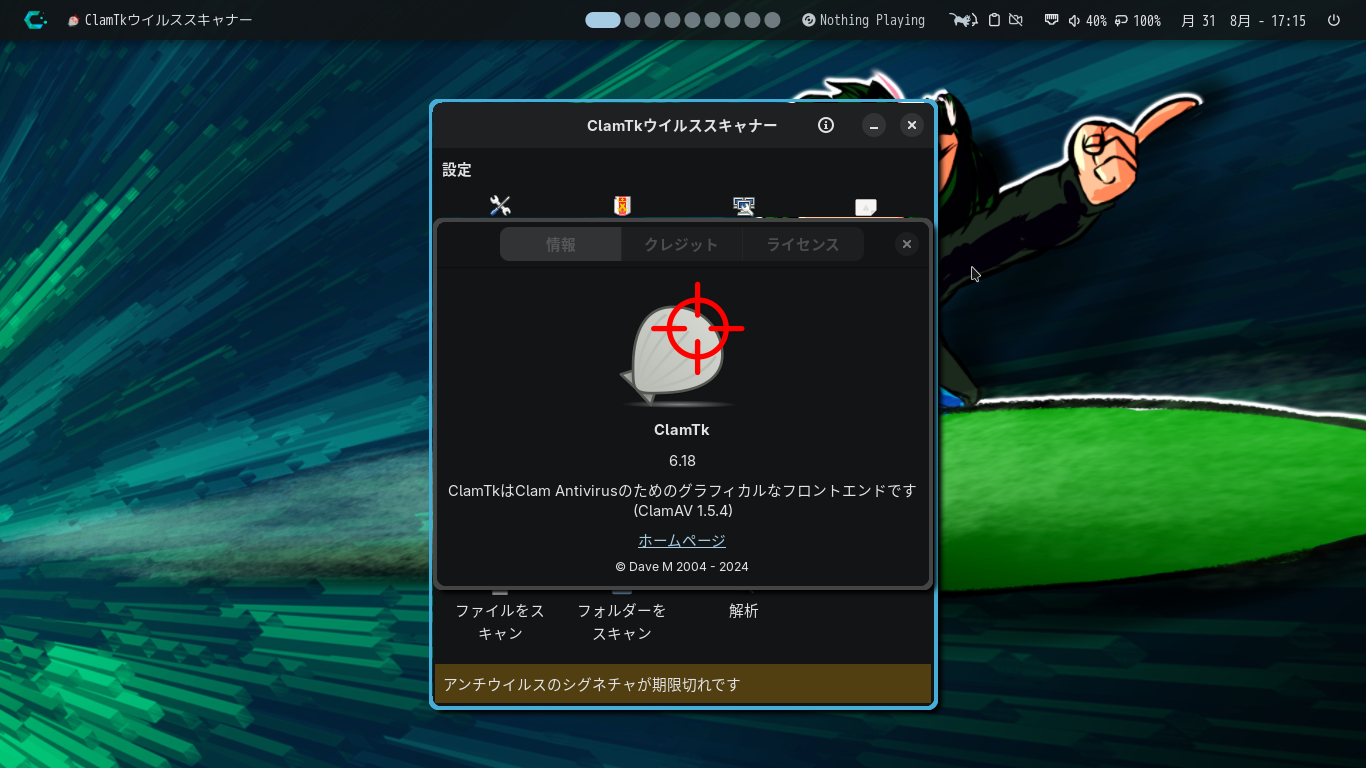Select the highlighted active workspace pill
The image size is (1366, 768).
603,20
